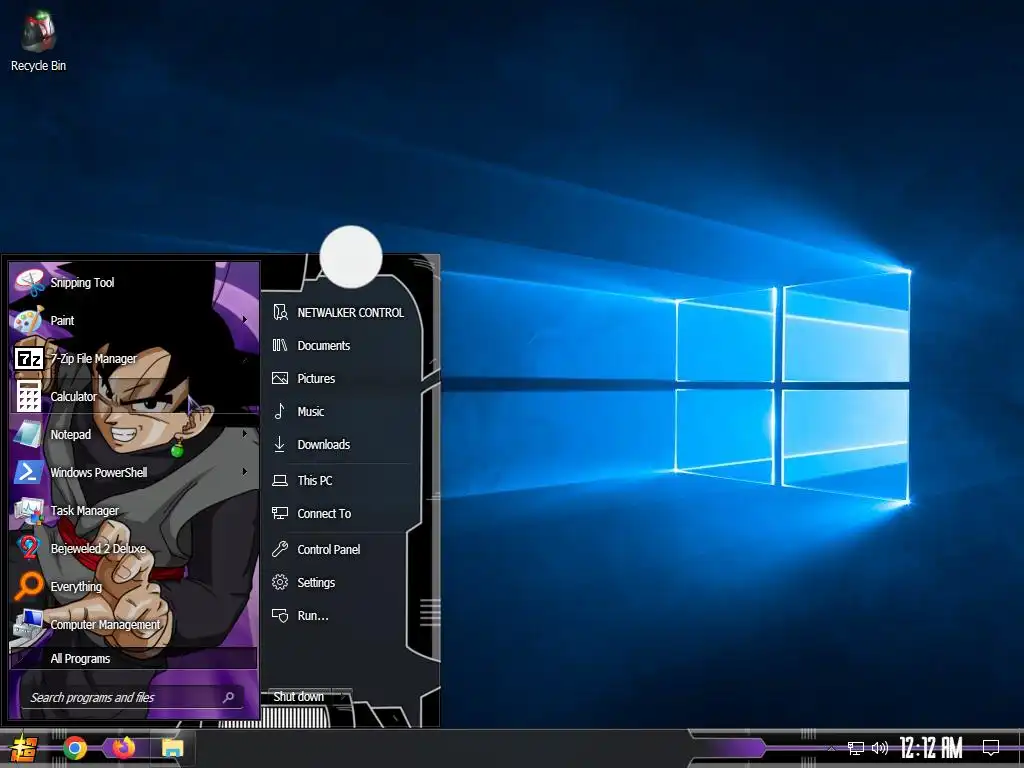1024x768 pixels.
Task: Open Connect To entry
Action: (x=324, y=513)
